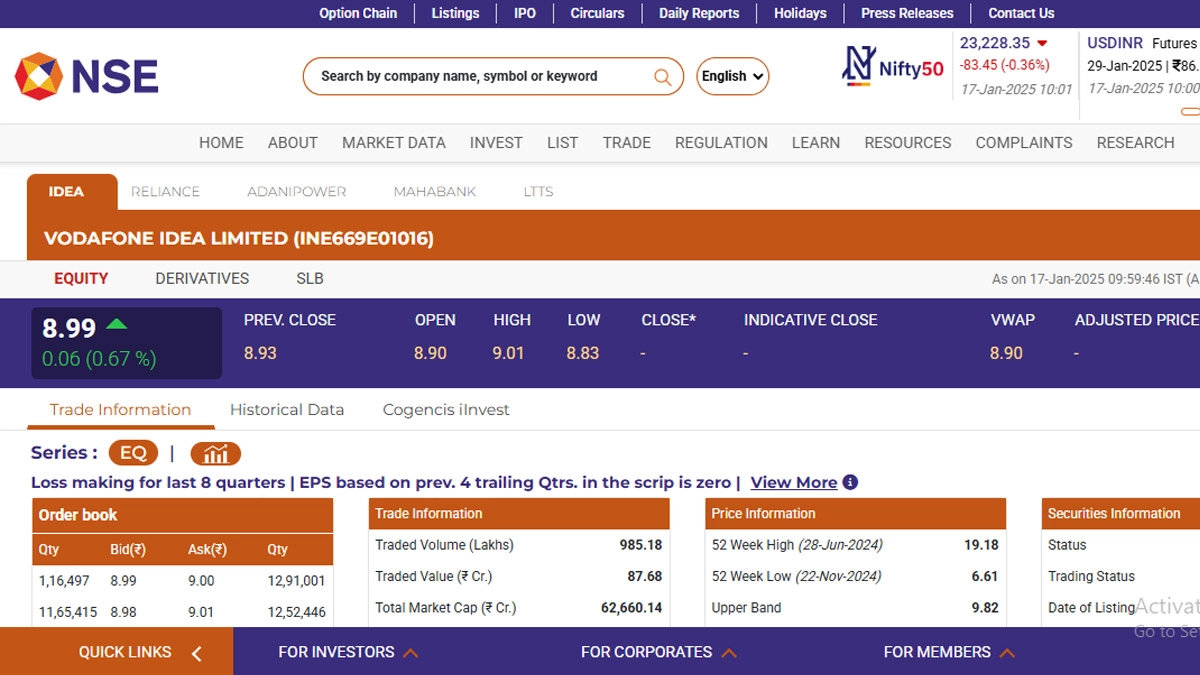Image resolution: width=1200 pixels, height=675 pixels.
Task: Switch to the Historical Data tab
Action: 287,410
